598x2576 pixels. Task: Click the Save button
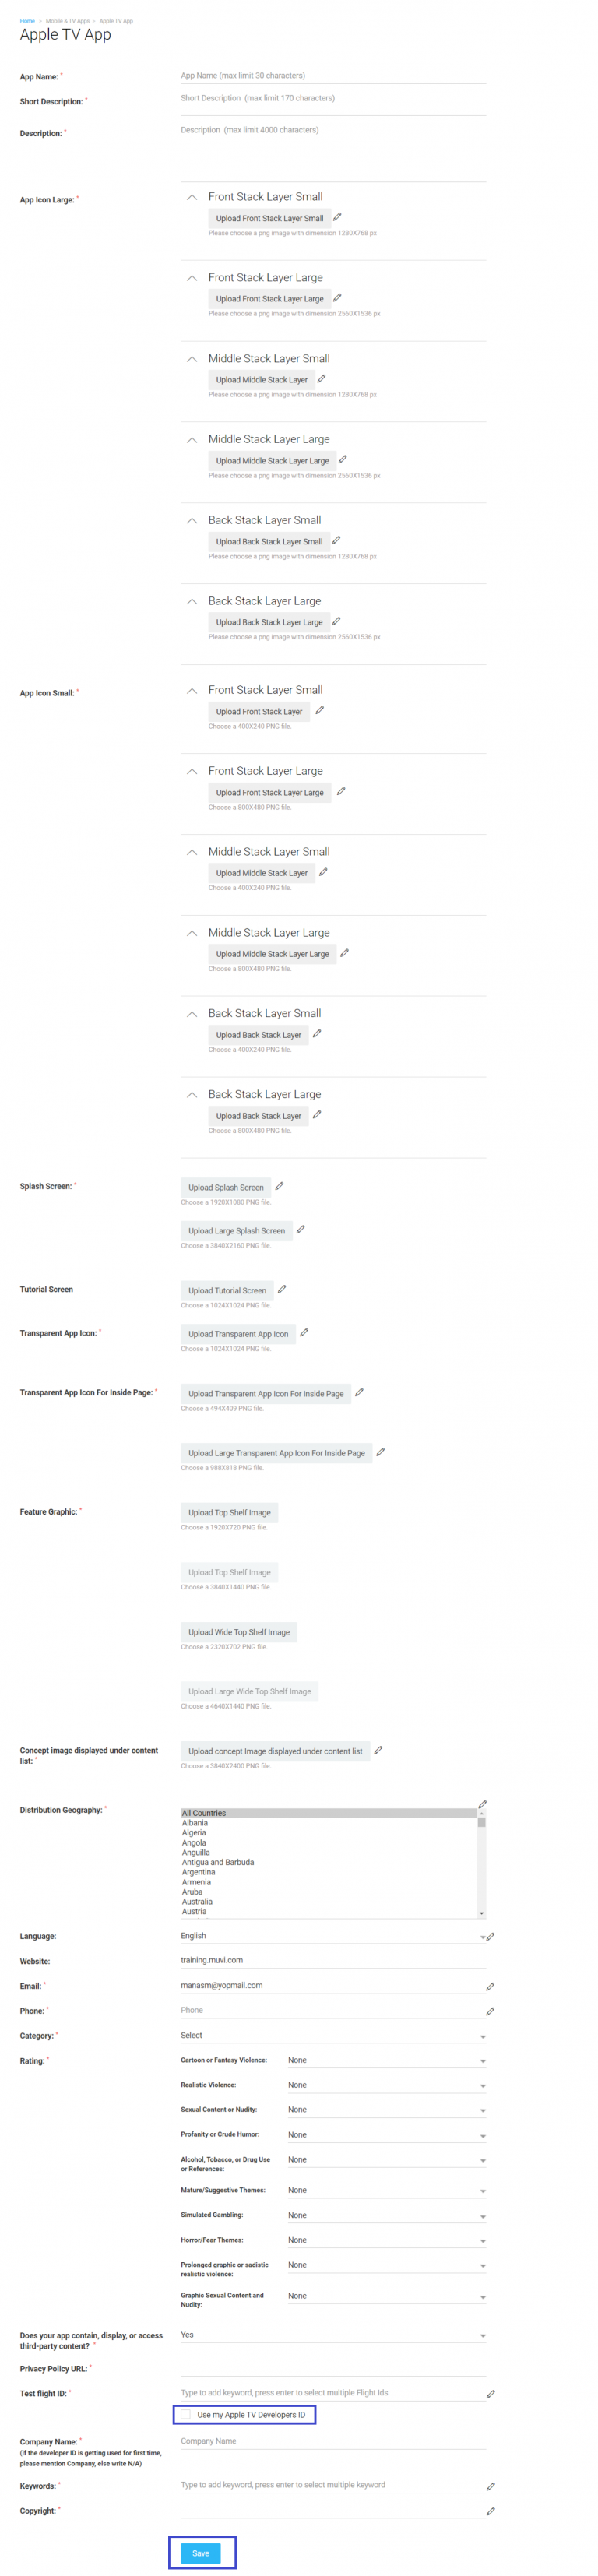pyautogui.click(x=201, y=2553)
